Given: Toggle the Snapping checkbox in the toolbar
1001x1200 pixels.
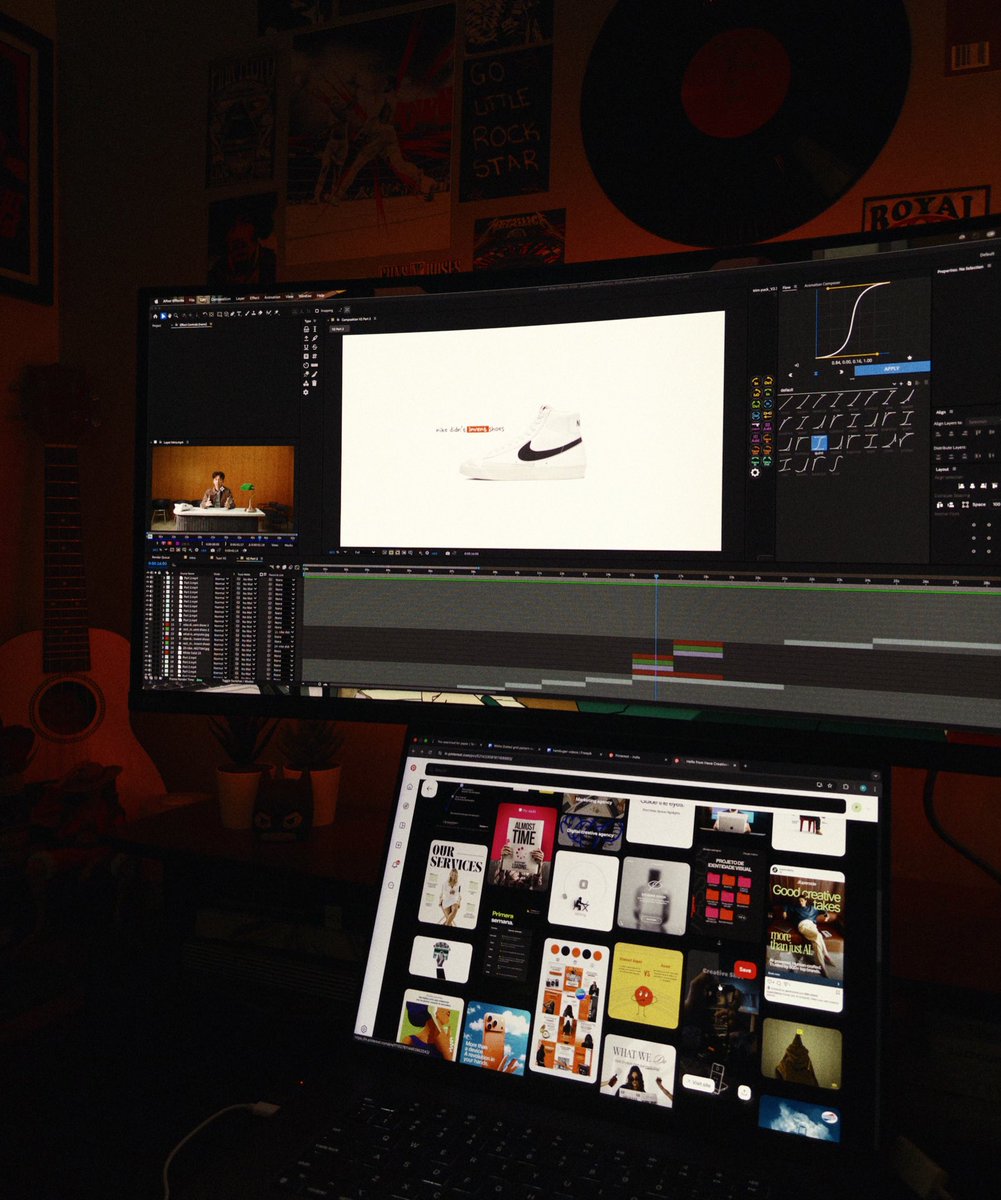Looking at the screenshot, I should tap(317, 311).
